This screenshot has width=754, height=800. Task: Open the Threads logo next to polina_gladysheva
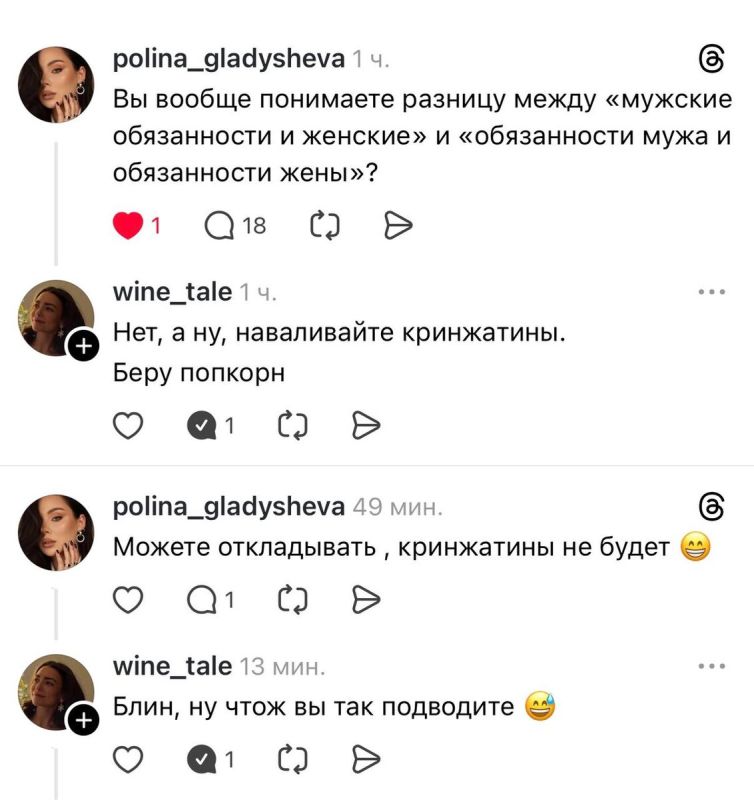711,60
